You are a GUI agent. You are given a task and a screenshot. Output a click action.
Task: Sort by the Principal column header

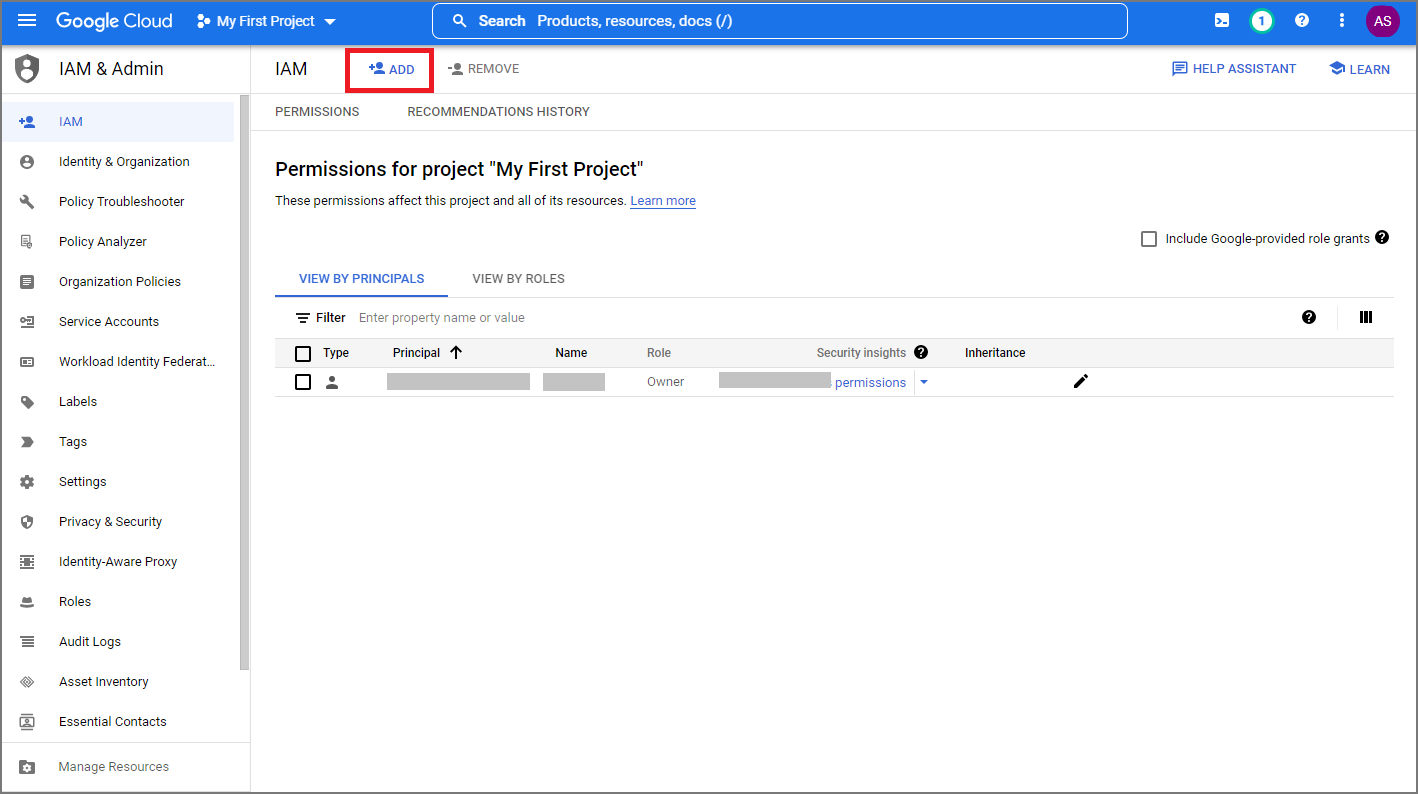[x=427, y=353]
